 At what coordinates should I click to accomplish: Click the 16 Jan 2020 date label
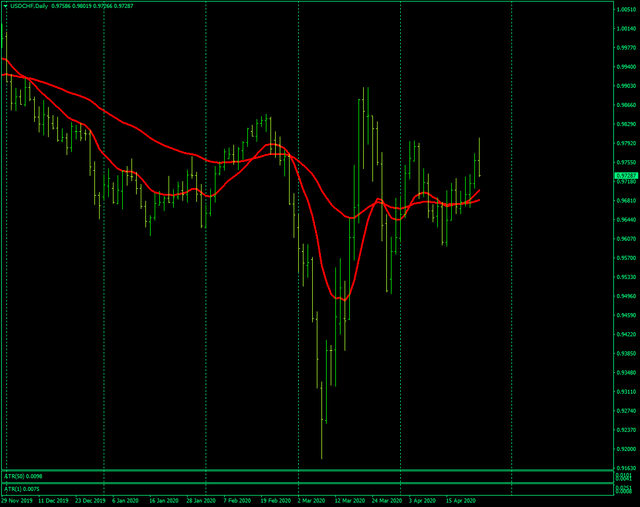(164, 500)
